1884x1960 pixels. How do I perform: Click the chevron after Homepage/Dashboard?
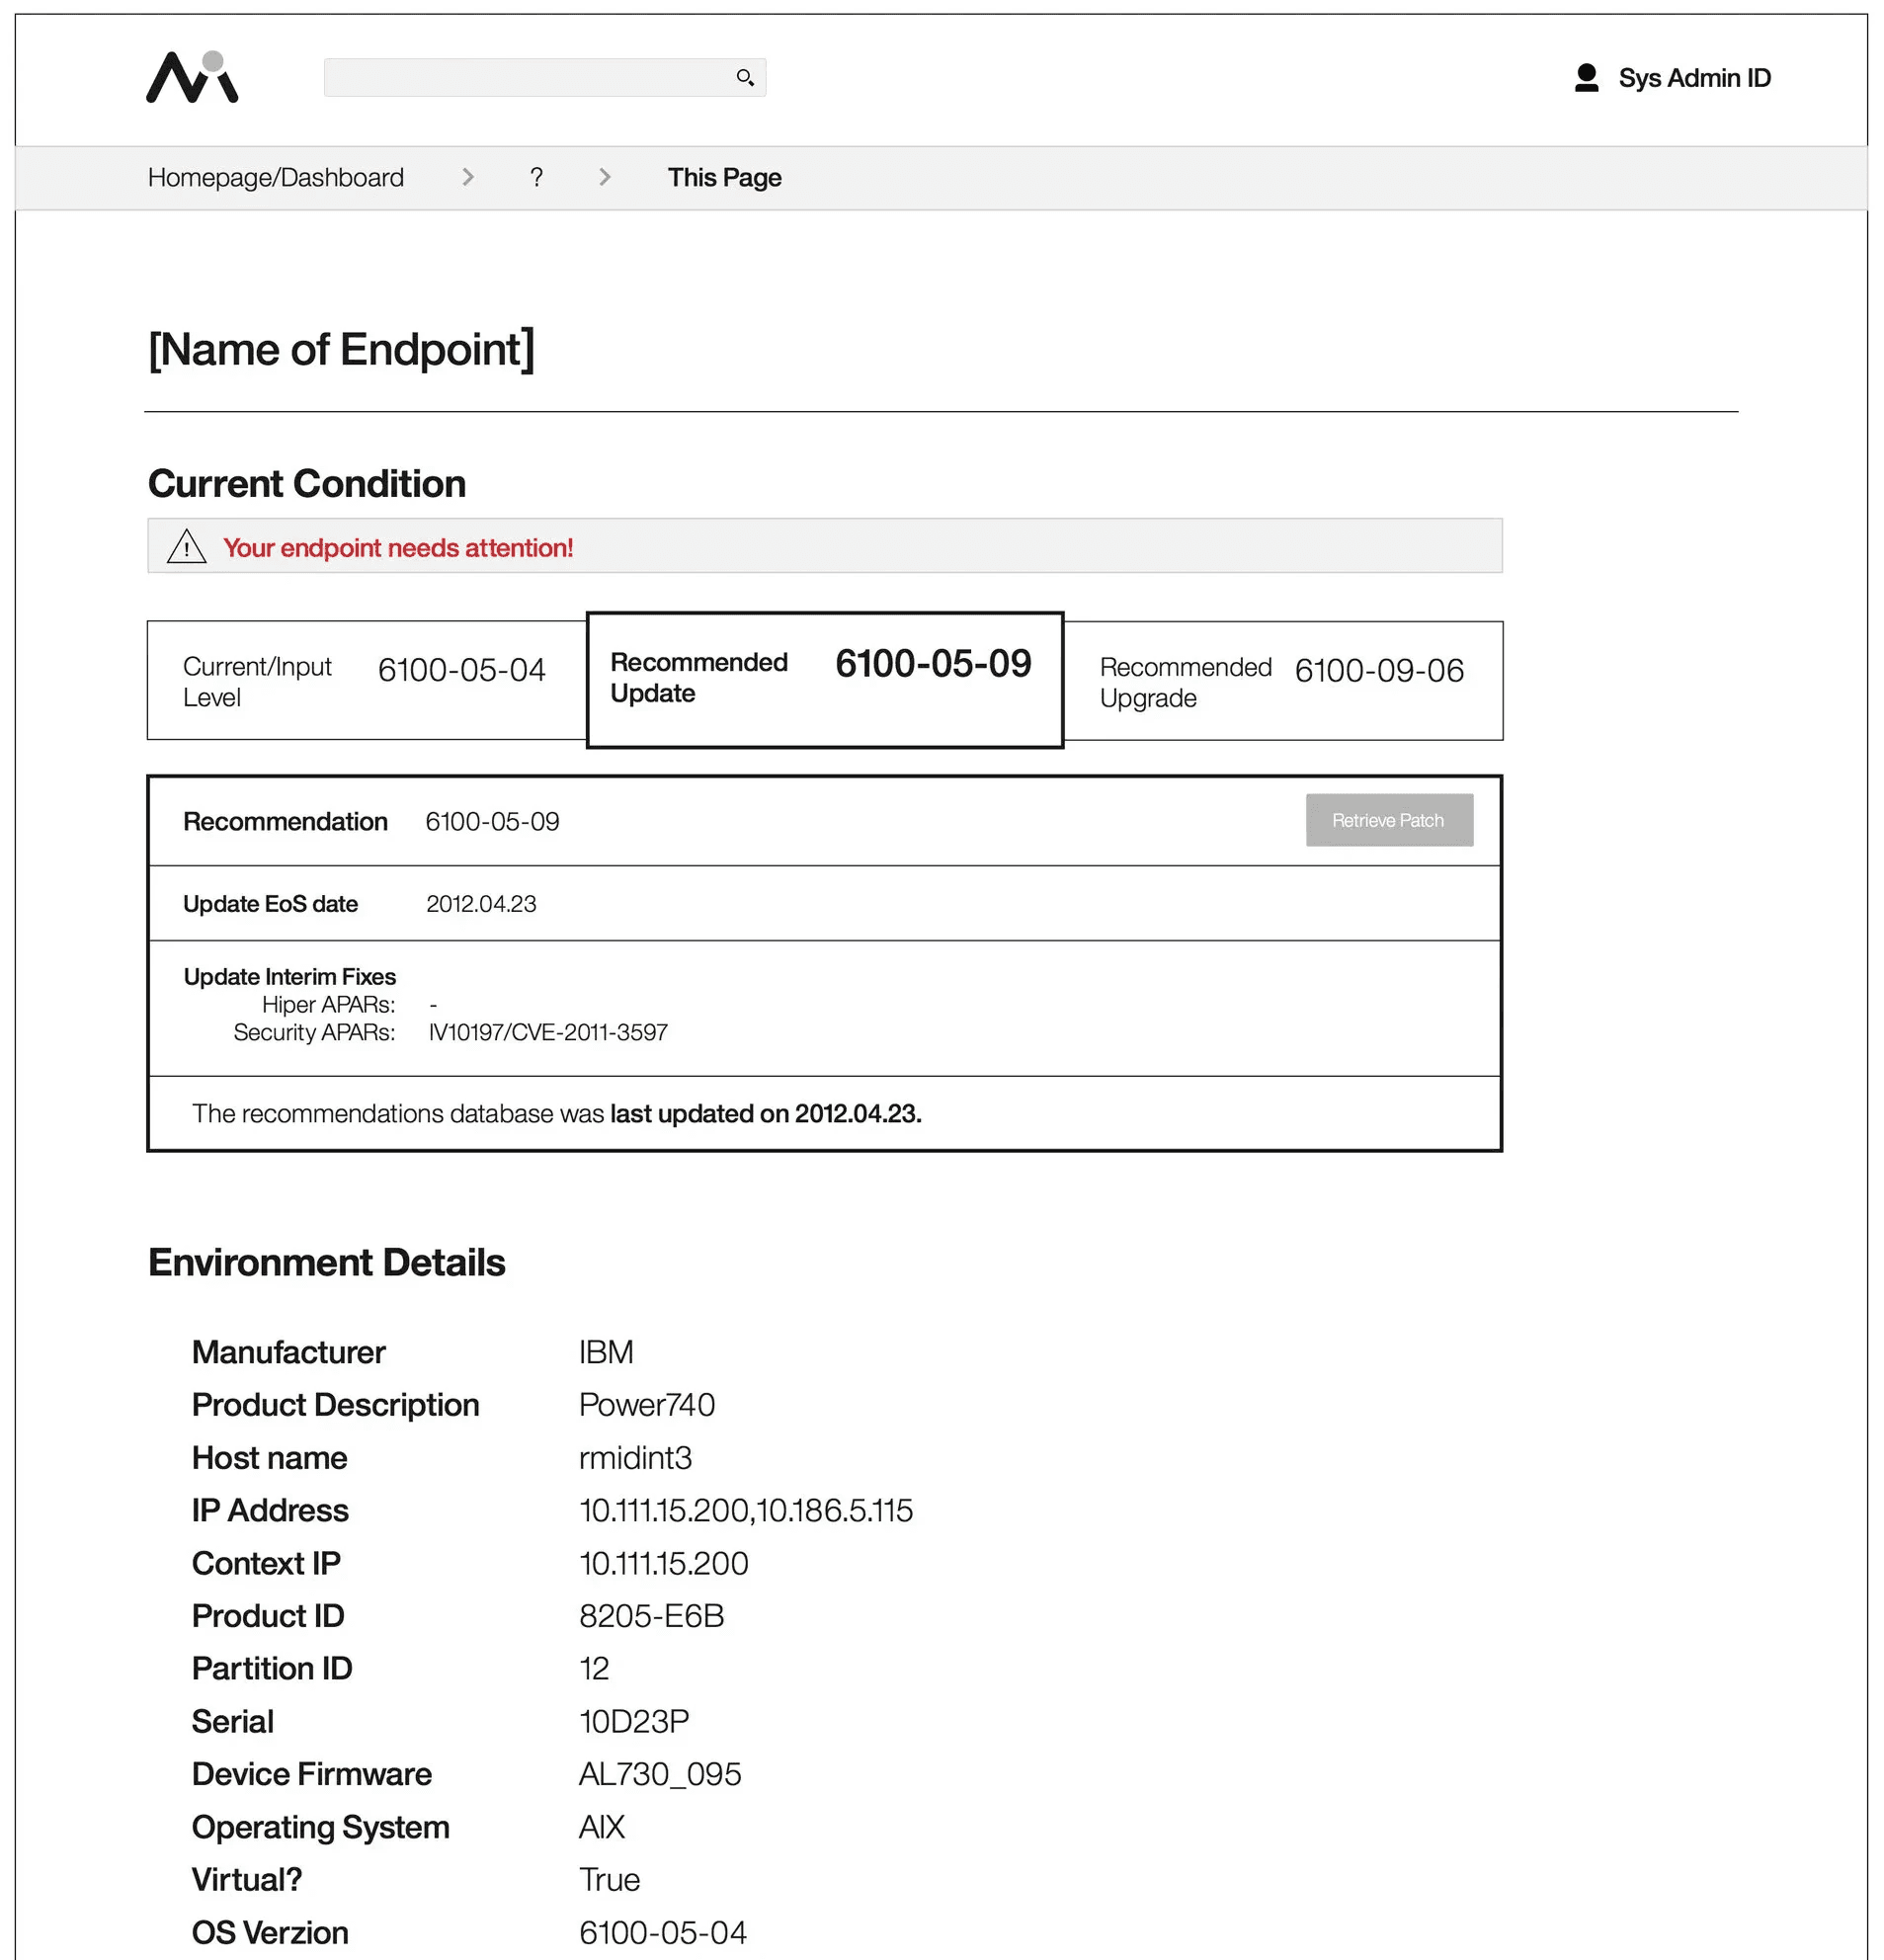coord(467,177)
